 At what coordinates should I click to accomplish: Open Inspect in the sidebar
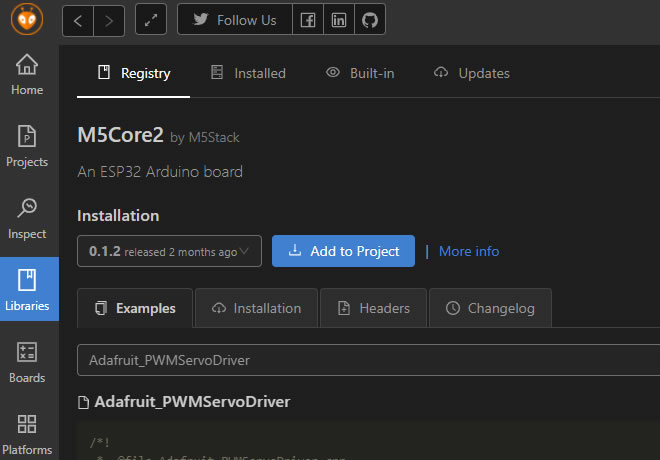pyautogui.click(x=27, y=219)
